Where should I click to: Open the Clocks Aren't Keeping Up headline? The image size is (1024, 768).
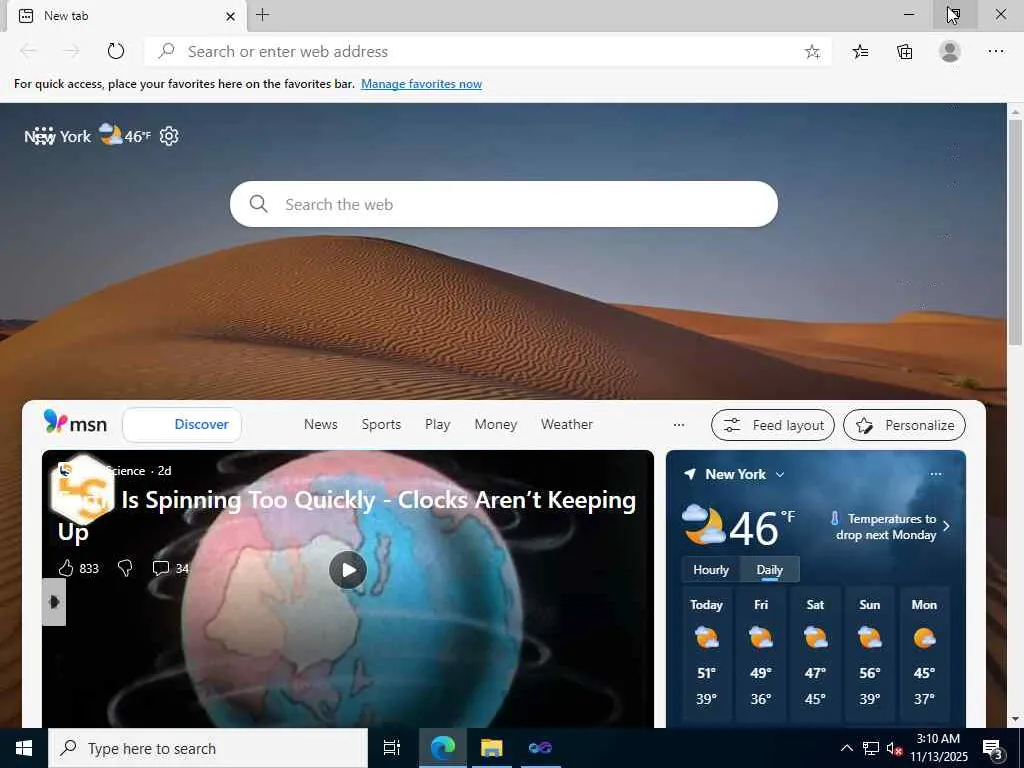(x=346, y=516)
